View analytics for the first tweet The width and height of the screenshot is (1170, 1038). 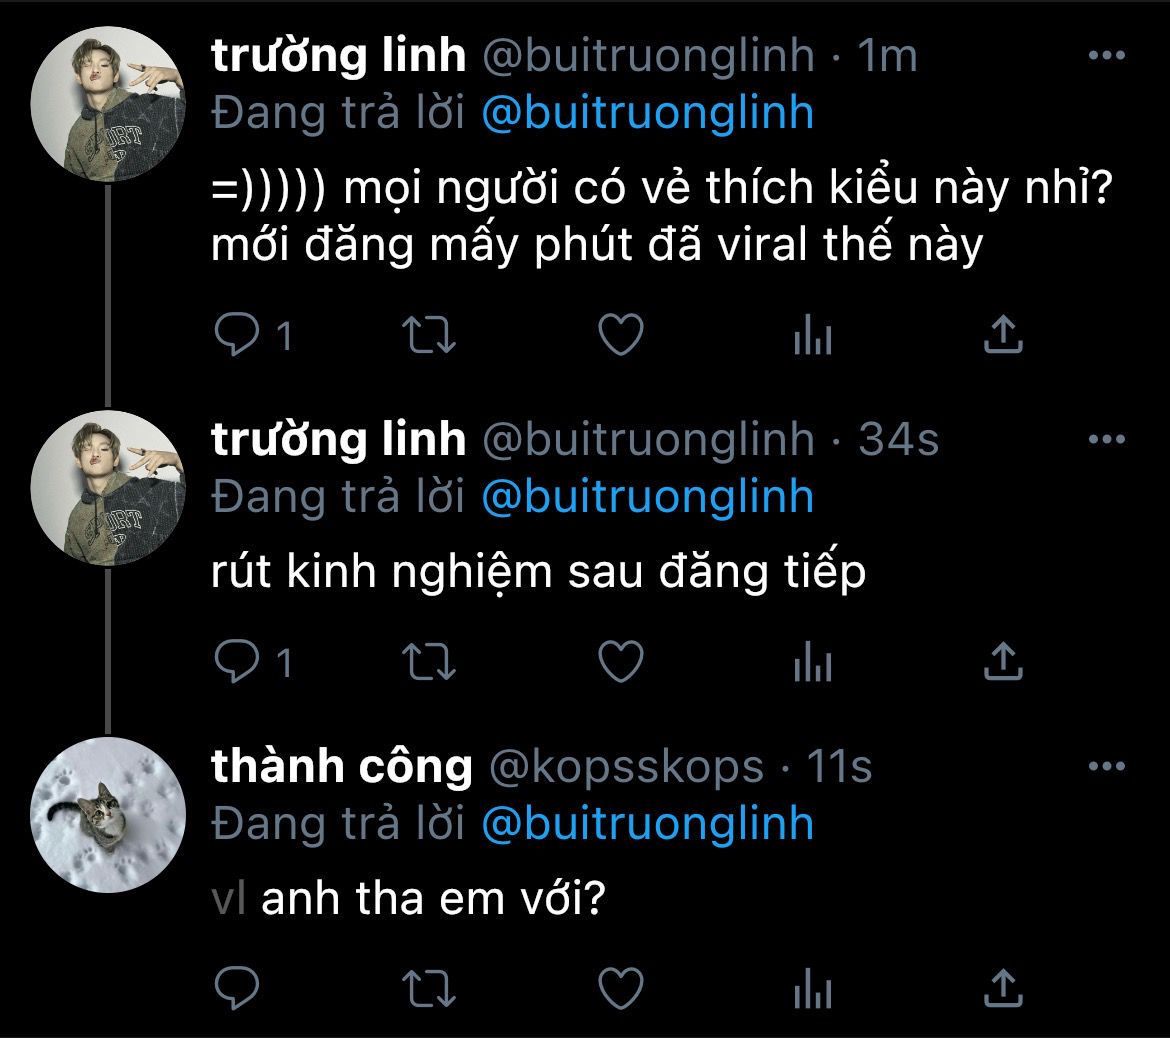[812, 337]
